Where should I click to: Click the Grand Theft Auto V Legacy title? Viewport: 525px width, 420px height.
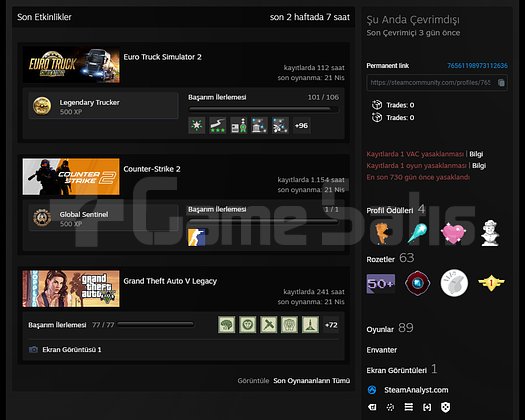click(x=170, y=281)
